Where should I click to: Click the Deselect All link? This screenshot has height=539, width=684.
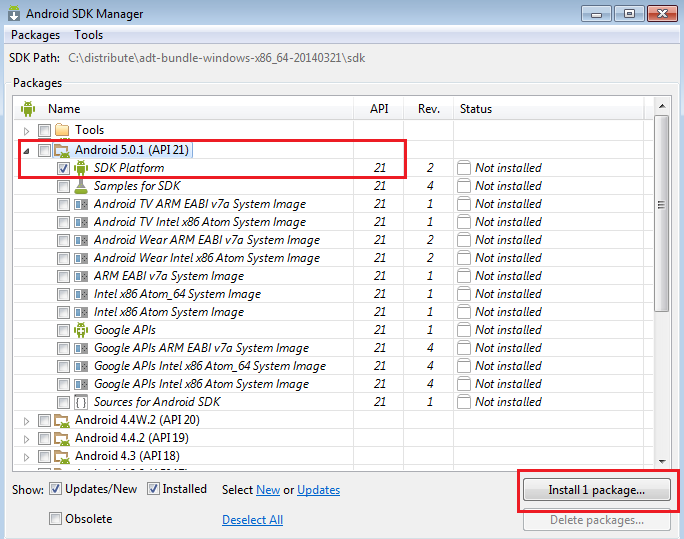pos(253,520)
